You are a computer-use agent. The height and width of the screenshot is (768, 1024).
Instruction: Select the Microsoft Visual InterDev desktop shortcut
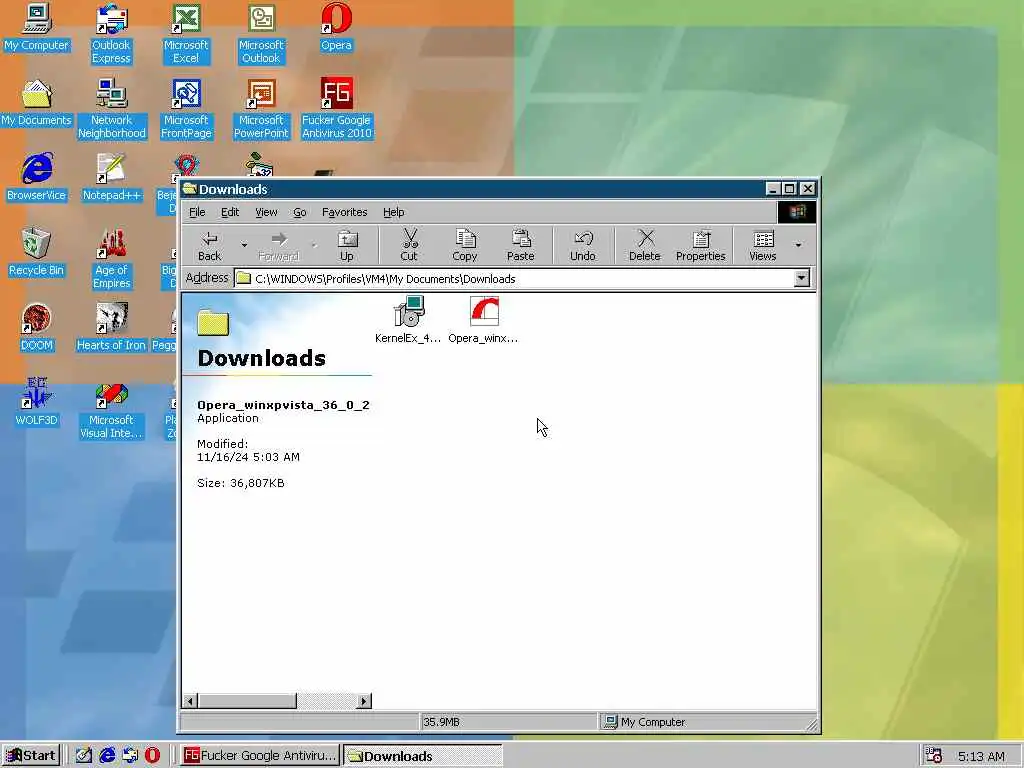coord(112,409)
